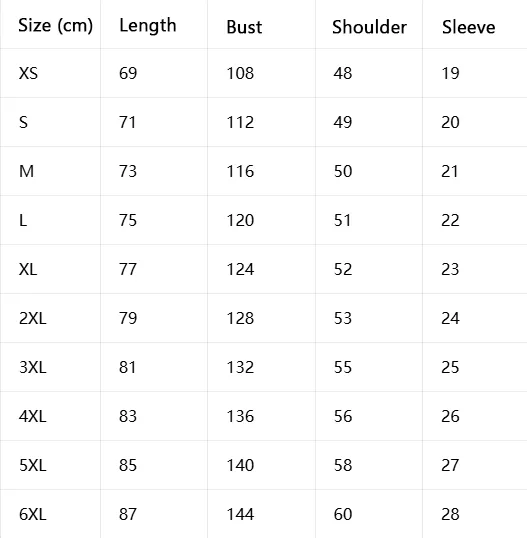Click the Sleeve column header
527x538 pixels.
click(x=468, y=27)
